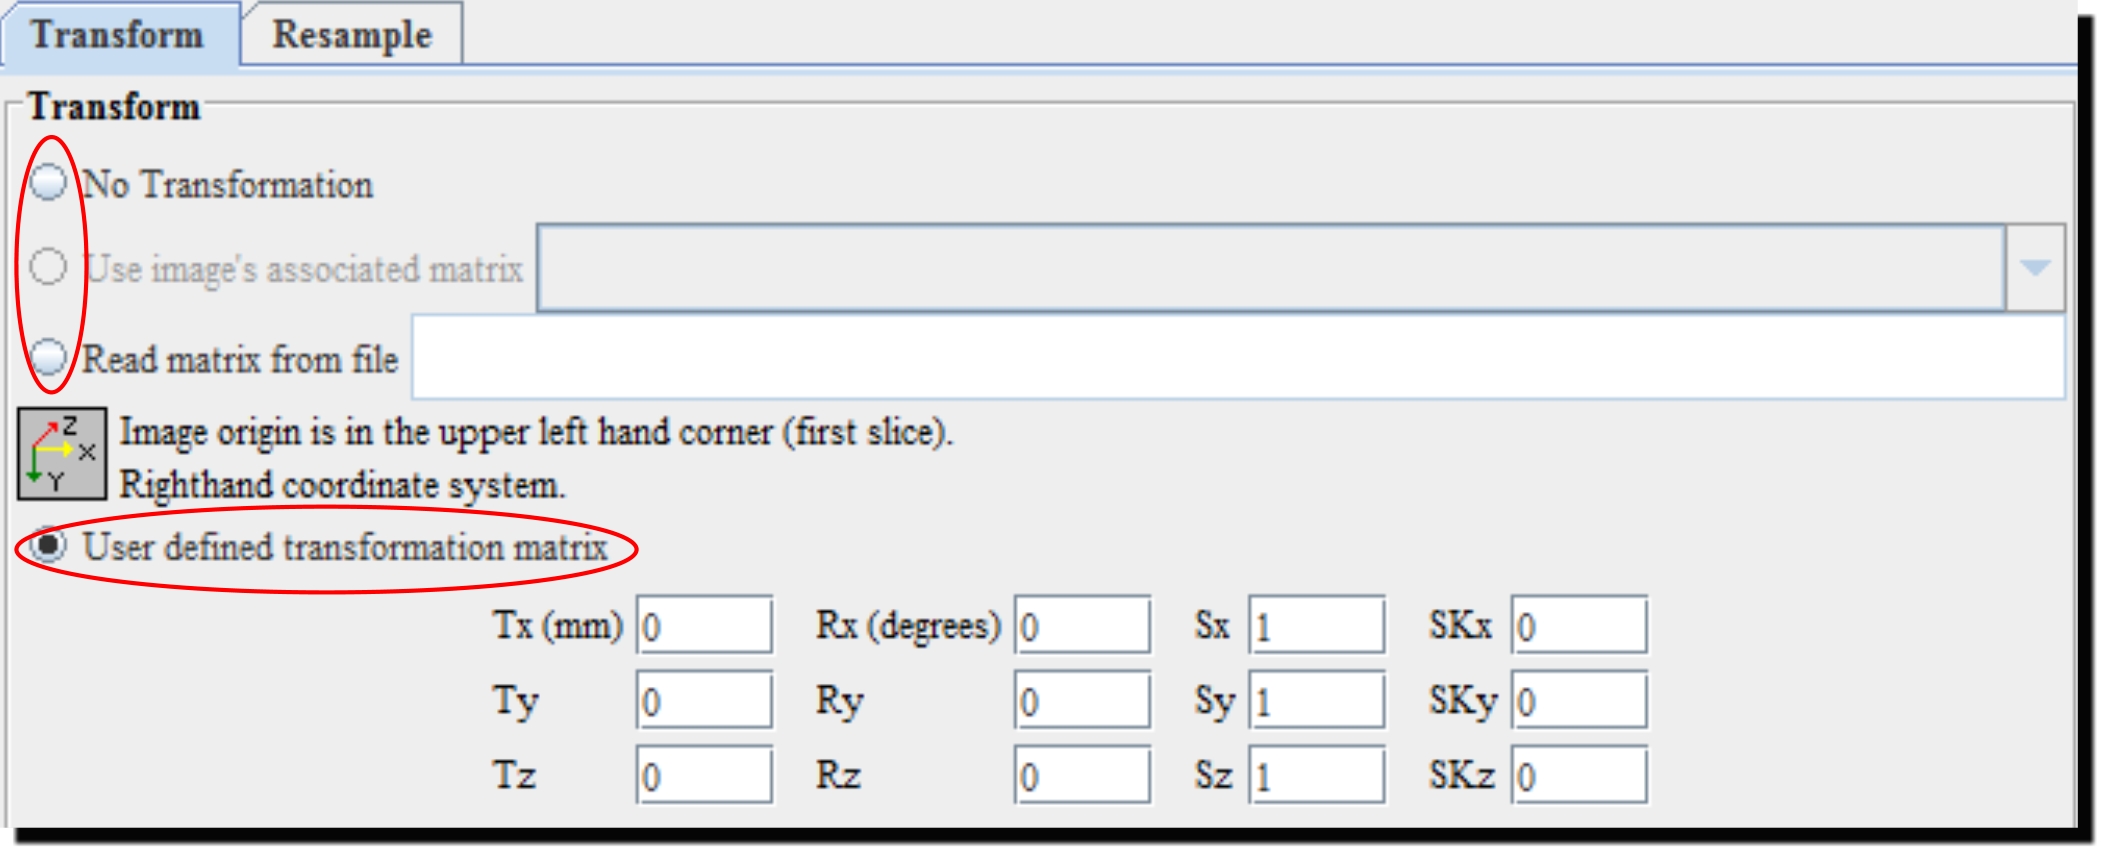2104x854 pixels.
Task: Click the associated matrix combo box field
Action: [1270, 268]
